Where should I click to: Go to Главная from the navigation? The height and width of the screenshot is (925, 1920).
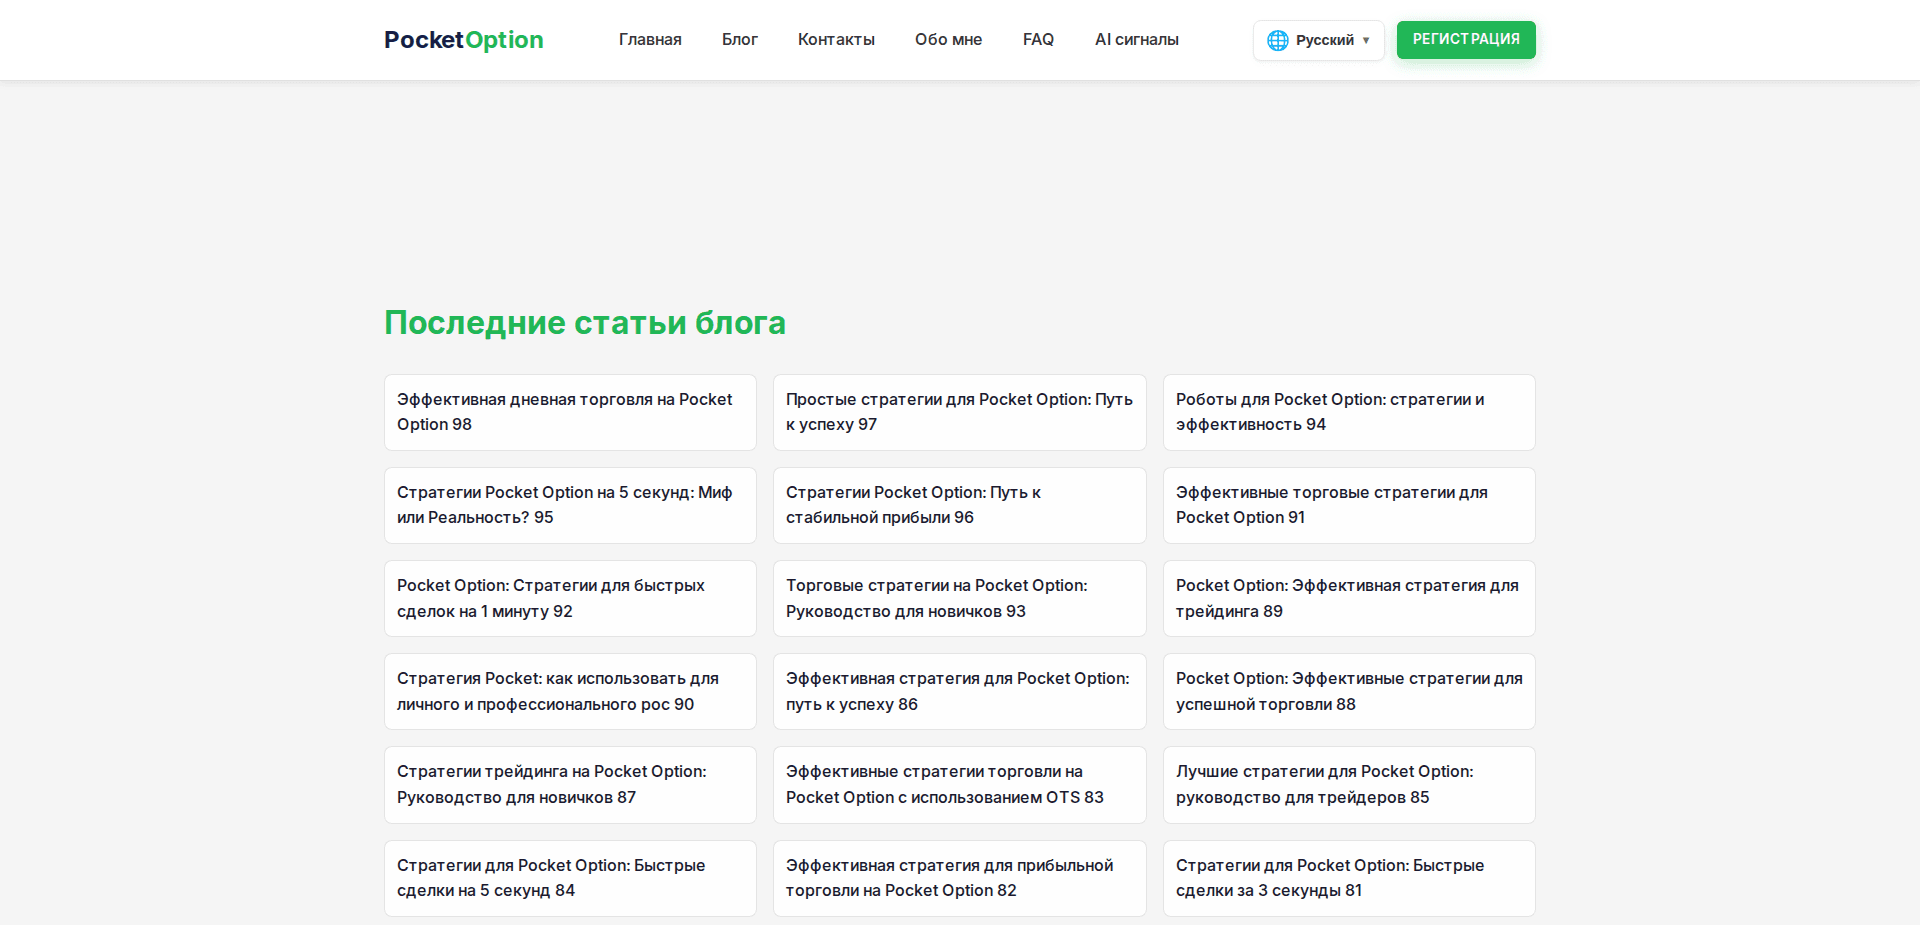tap(650, 40)
